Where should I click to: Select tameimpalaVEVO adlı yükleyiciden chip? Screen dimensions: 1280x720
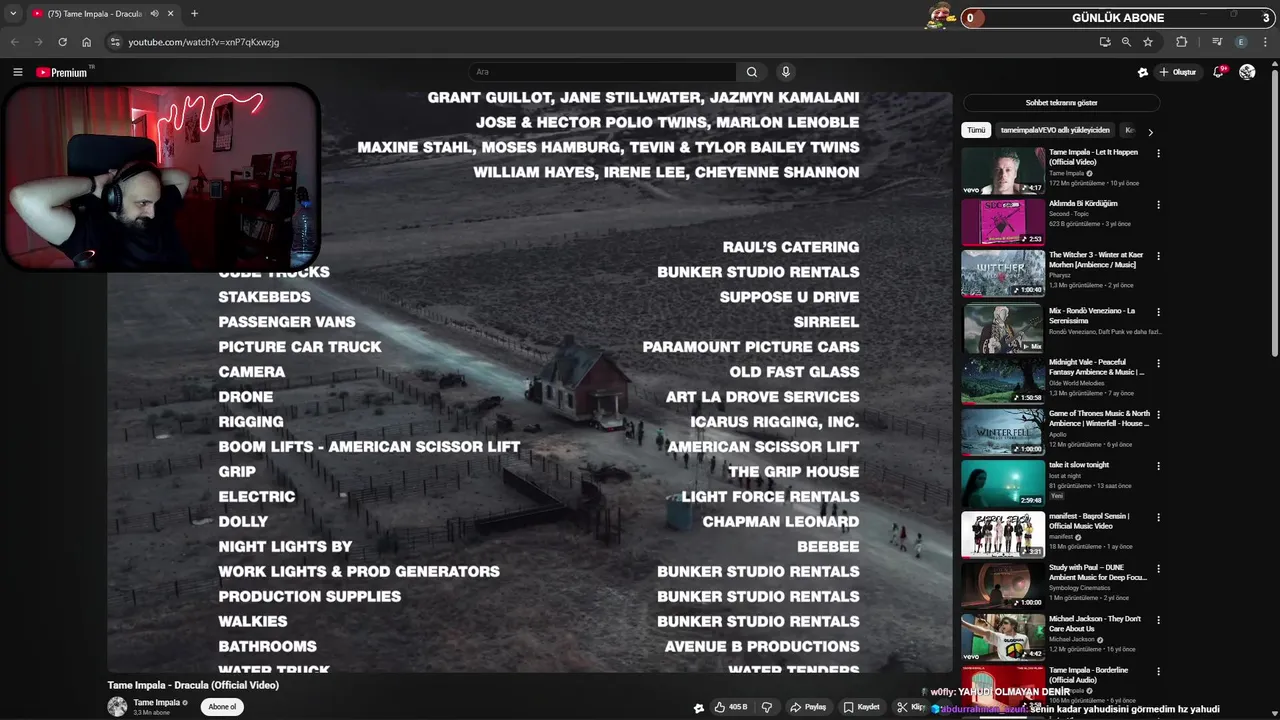pos(1055,130)
